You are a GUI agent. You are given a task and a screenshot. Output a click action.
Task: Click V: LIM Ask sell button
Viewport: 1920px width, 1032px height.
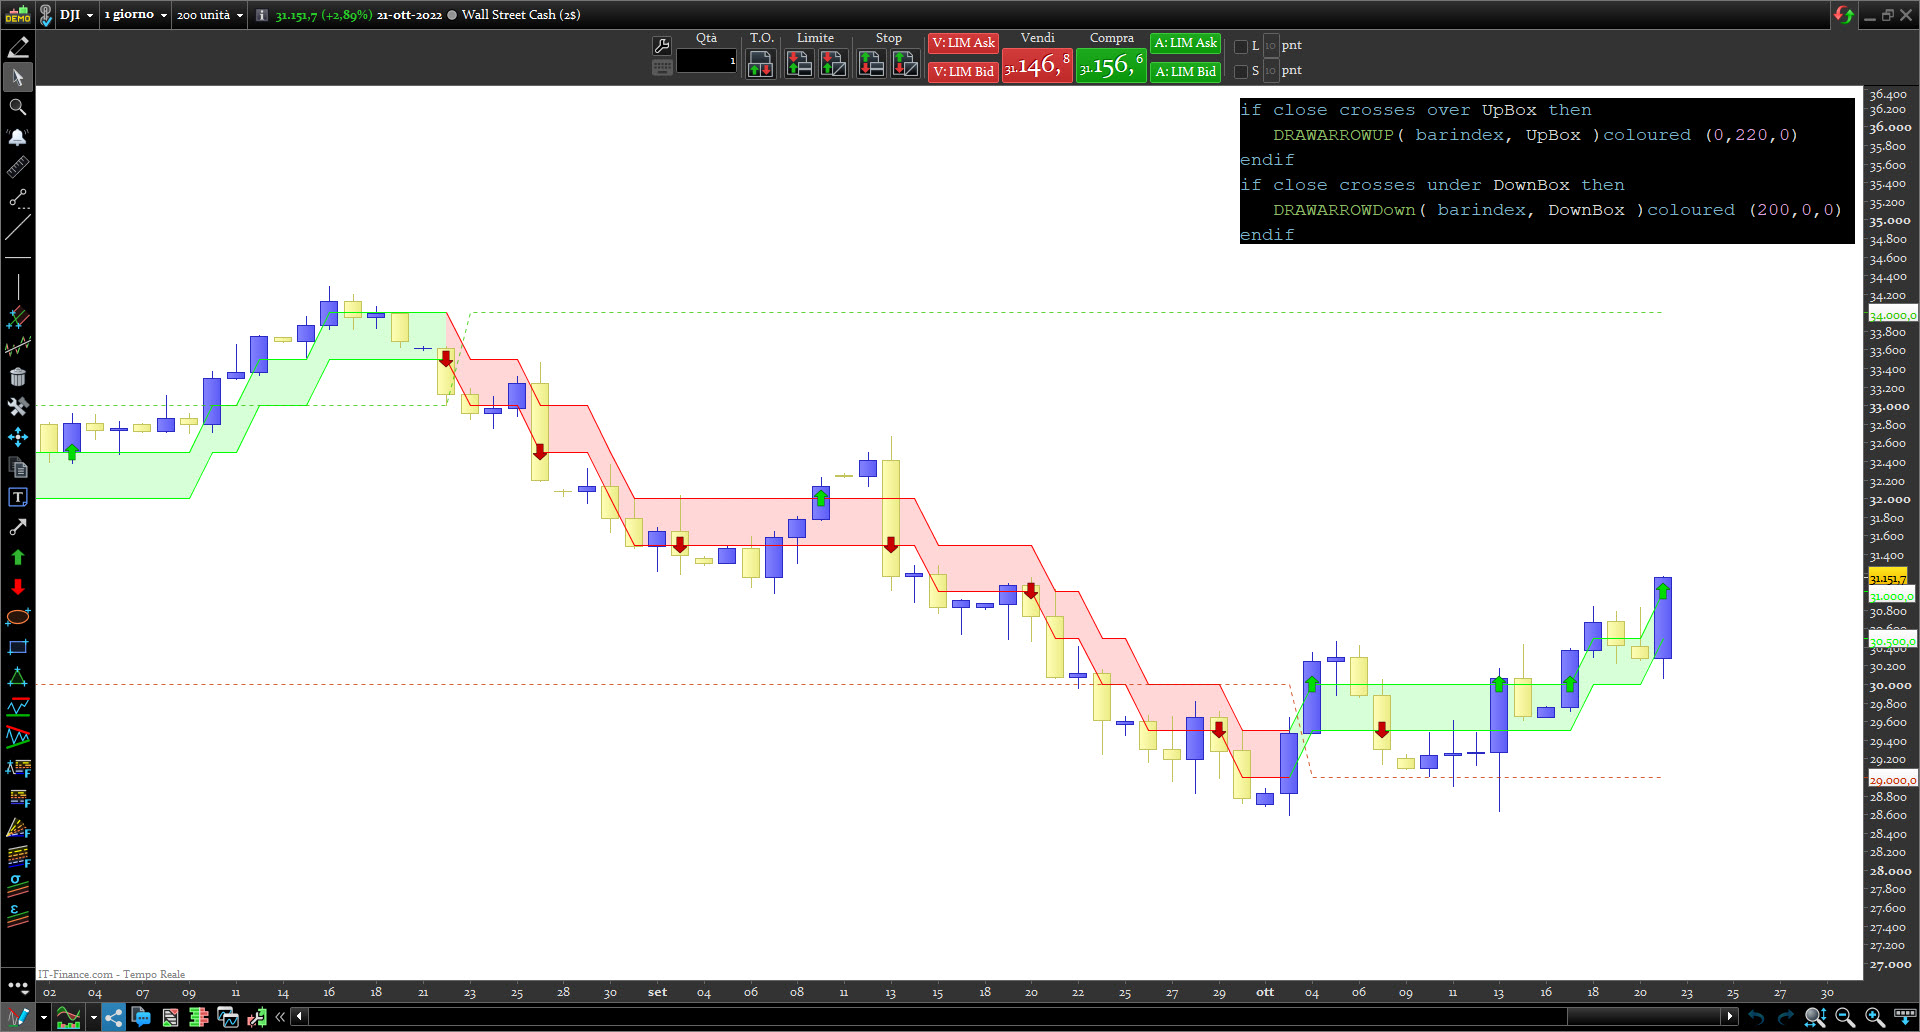pos(964,43)
